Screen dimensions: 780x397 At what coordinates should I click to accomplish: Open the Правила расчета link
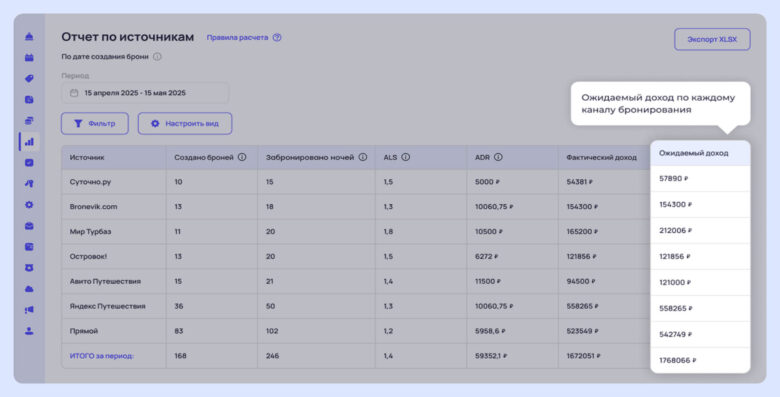(x=237, y=37)
